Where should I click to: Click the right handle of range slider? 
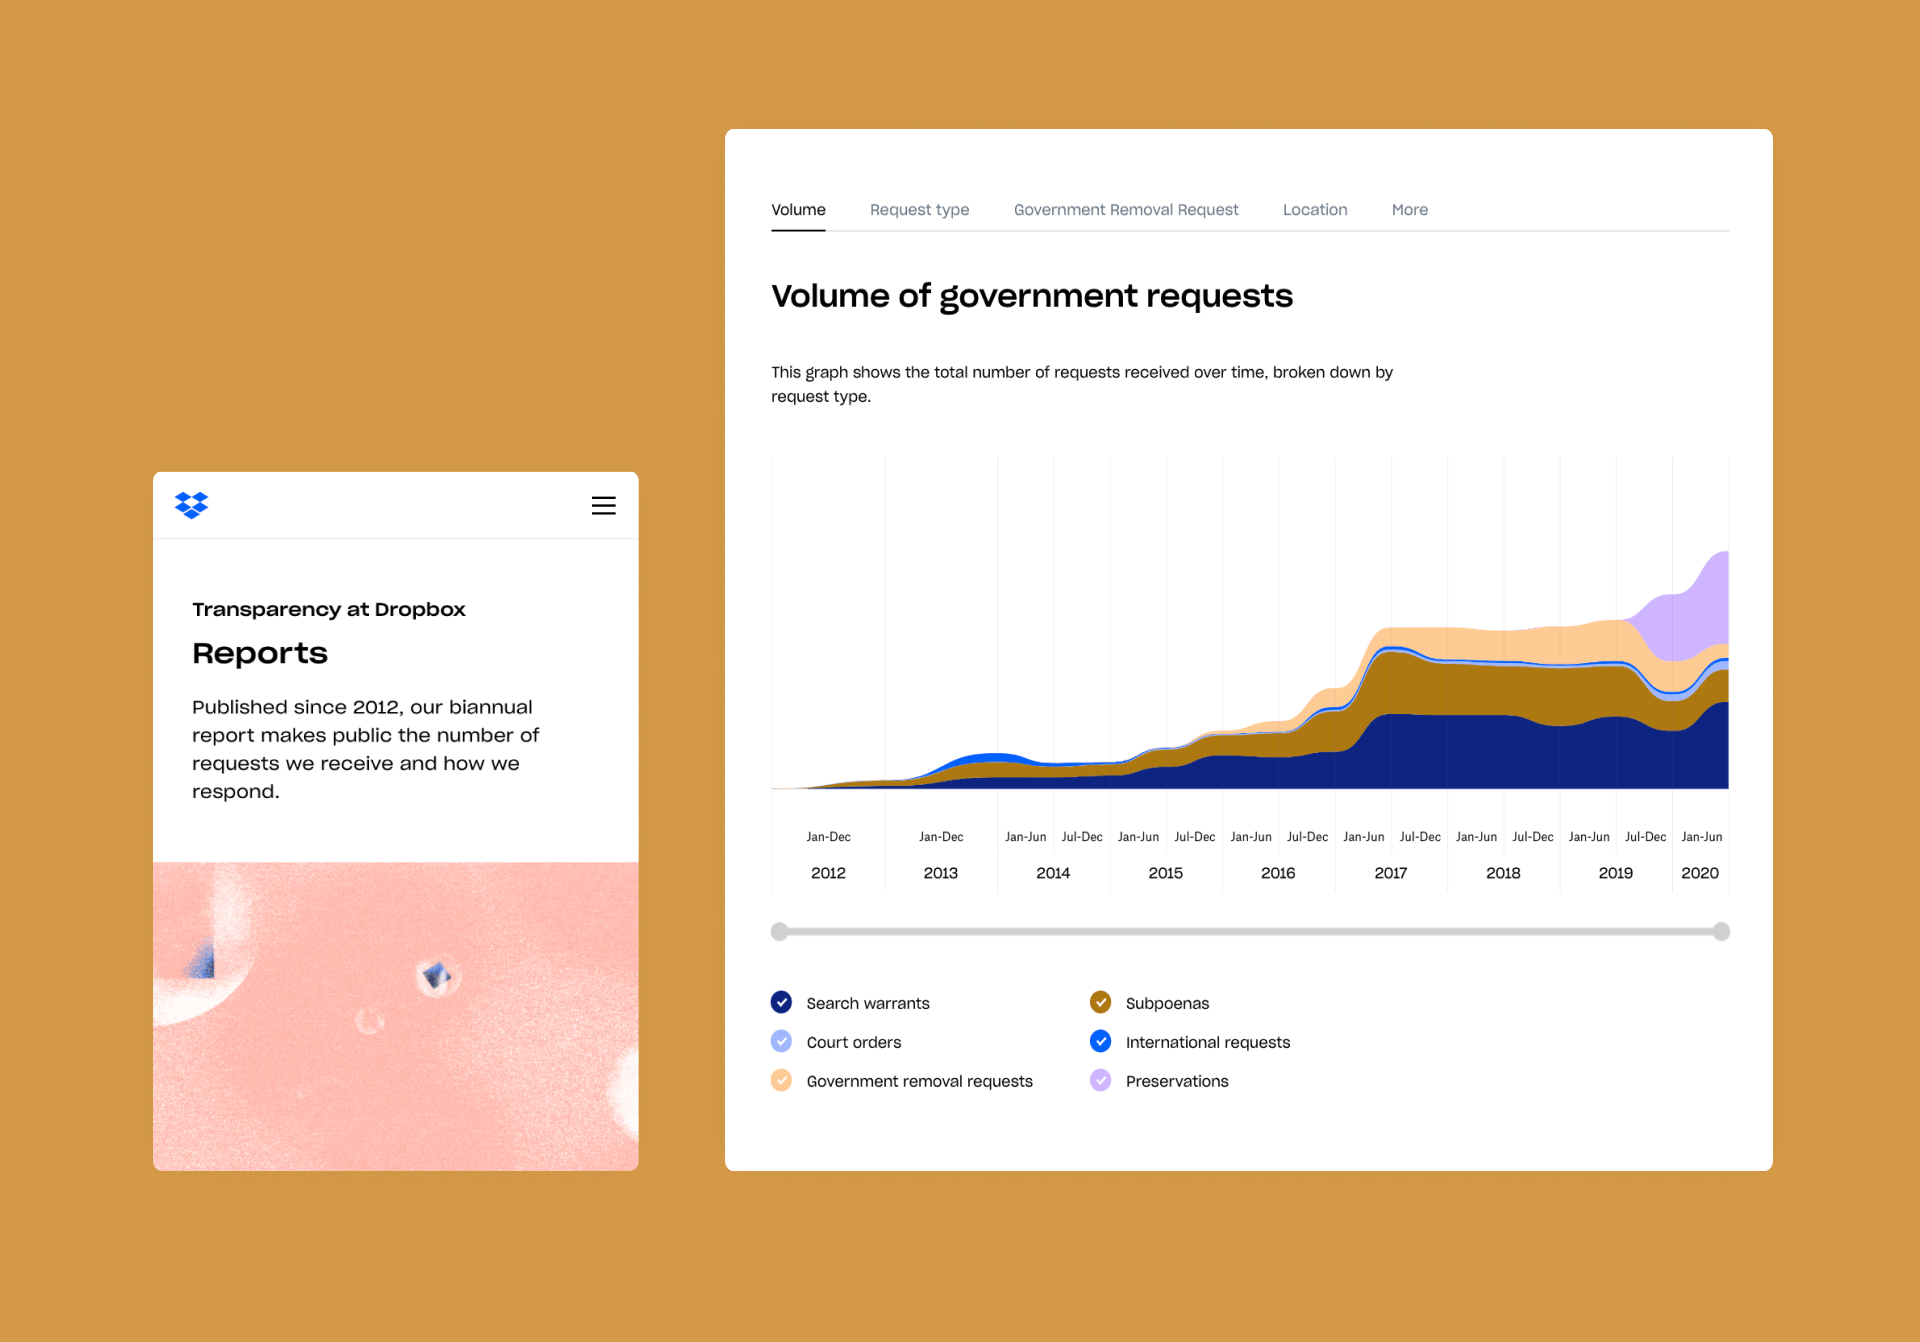point(1721,932)
